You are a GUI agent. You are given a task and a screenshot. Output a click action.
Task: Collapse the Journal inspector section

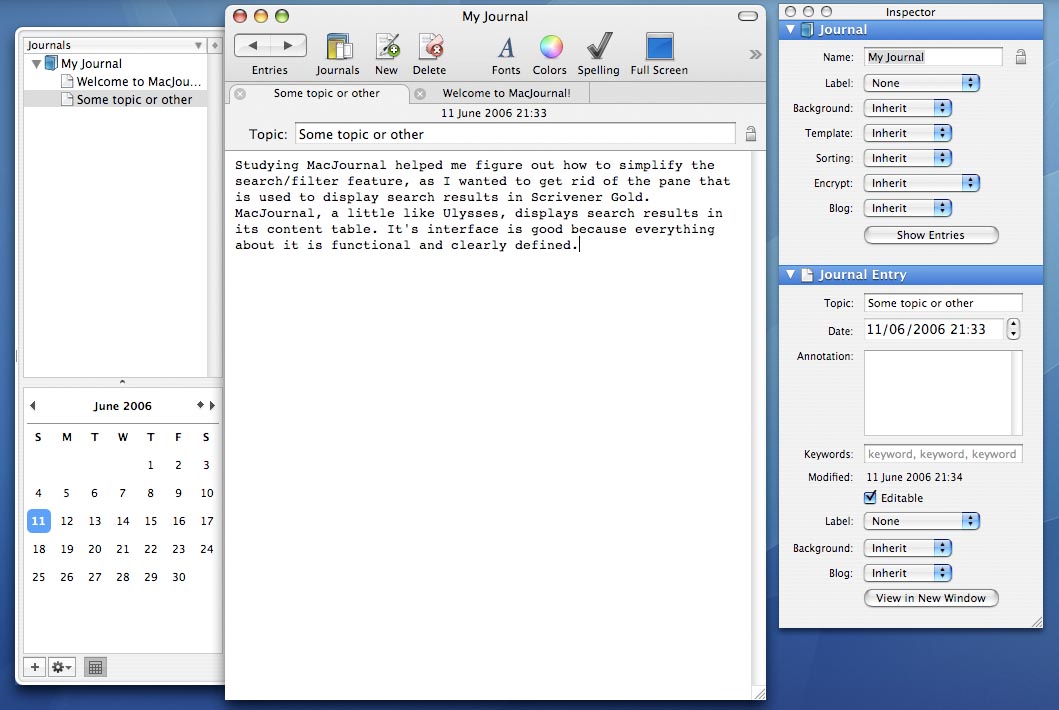point(790,30)
